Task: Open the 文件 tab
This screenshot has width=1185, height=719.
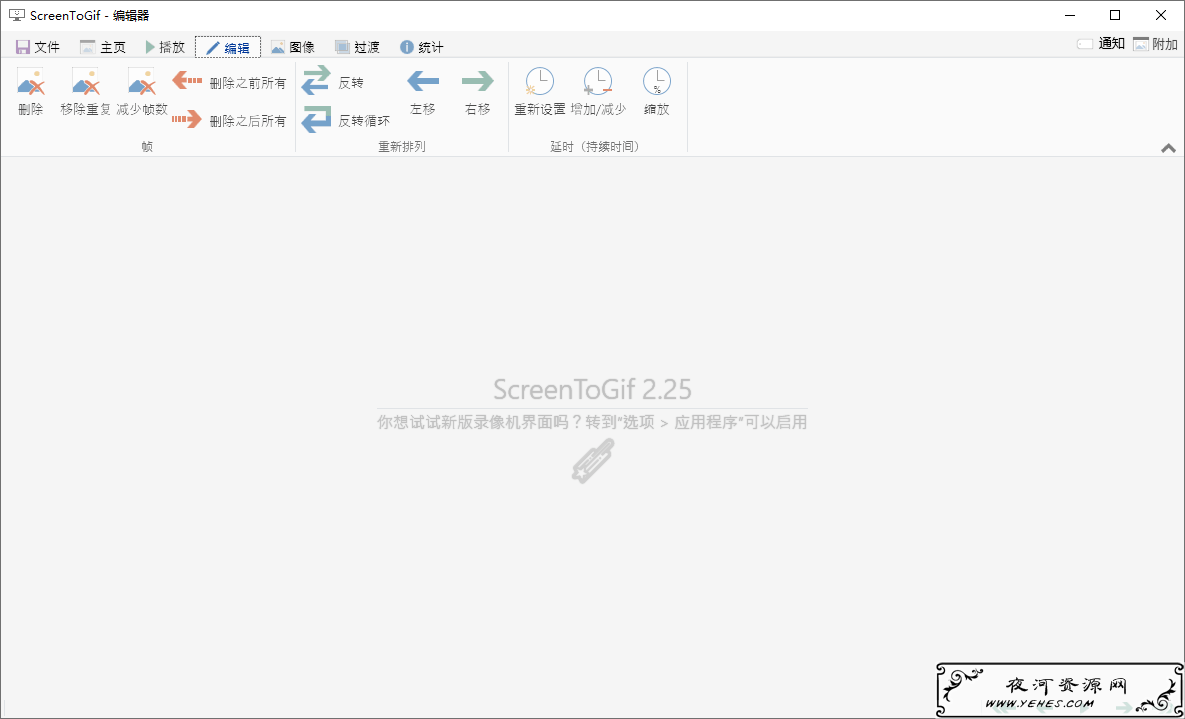Action: pyautogui.click(x=37, y=47)
